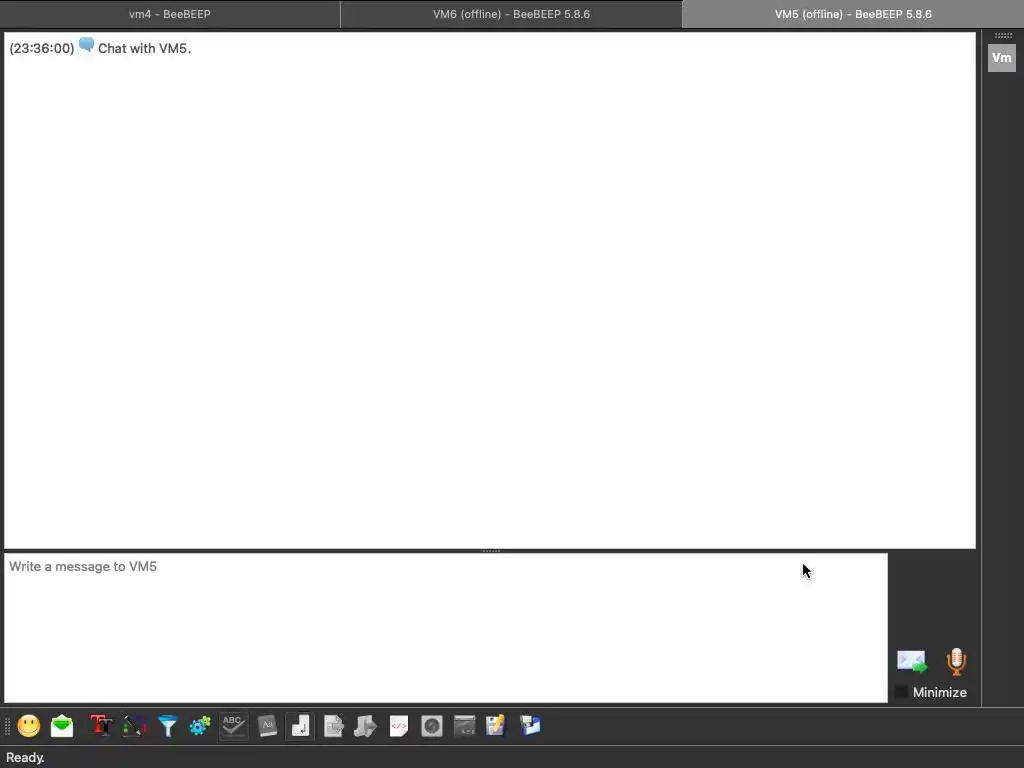
Task: Click the gray window screenshot icon
Action: pos(464,726)
